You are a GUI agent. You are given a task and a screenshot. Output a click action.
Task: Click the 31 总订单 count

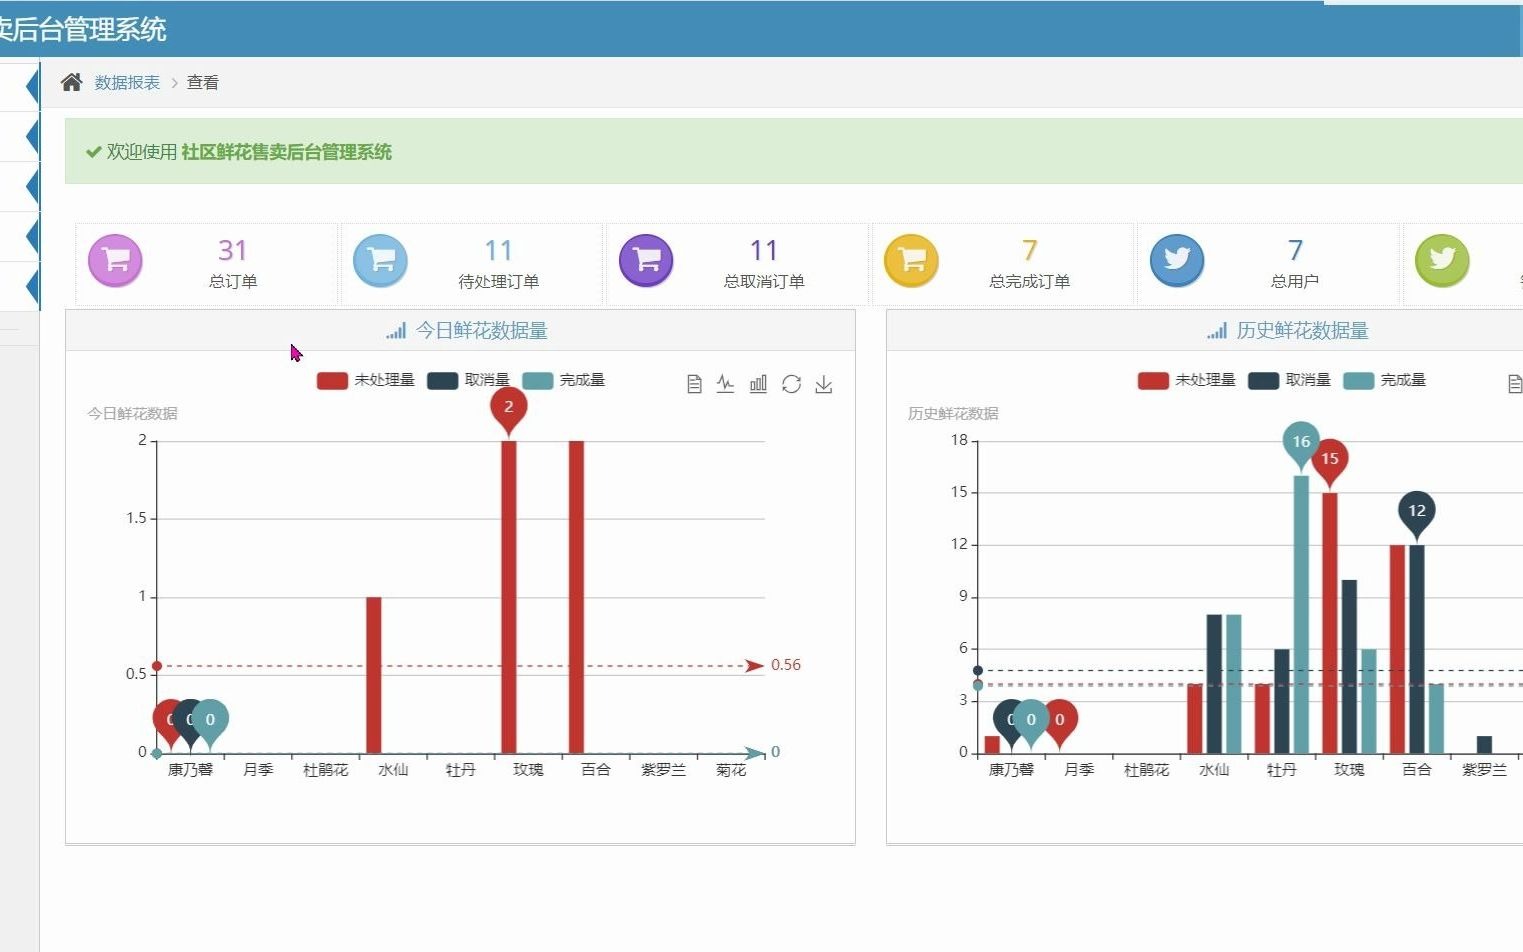pyautogui.click(x=233, y=250)
